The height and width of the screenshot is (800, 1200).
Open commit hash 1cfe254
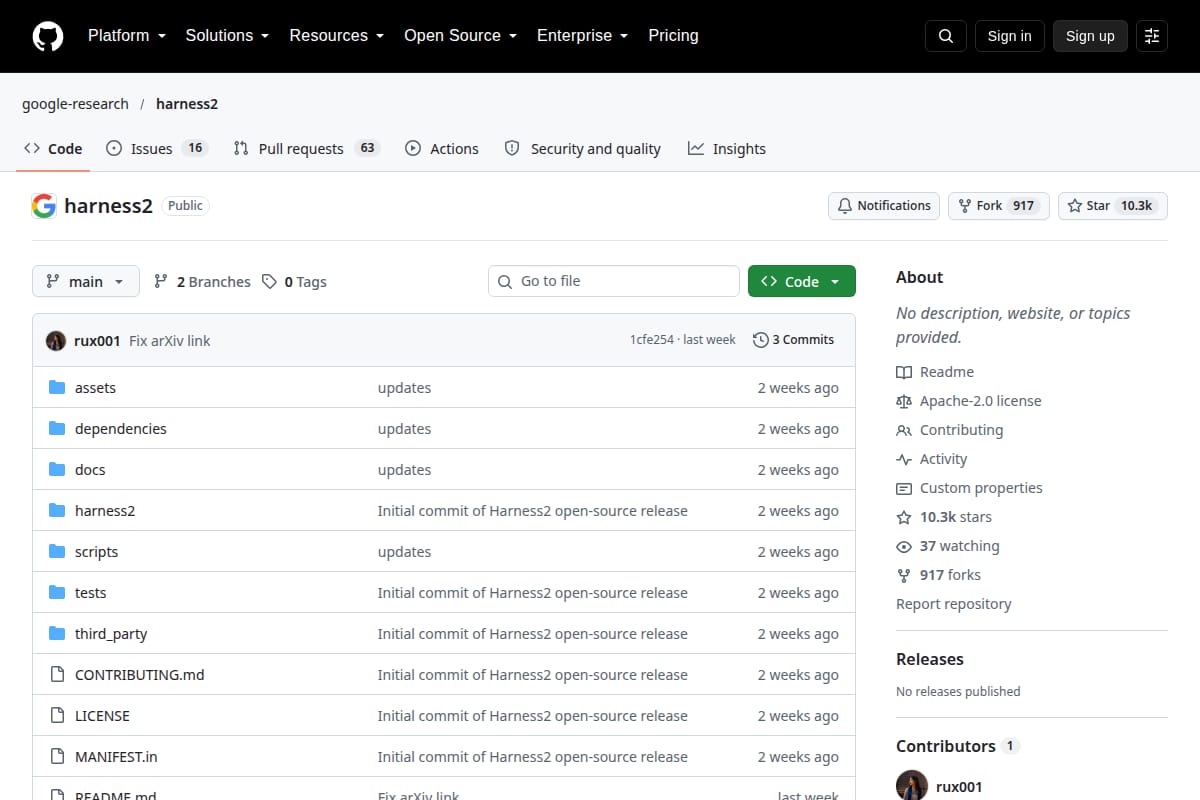[652, 340]
